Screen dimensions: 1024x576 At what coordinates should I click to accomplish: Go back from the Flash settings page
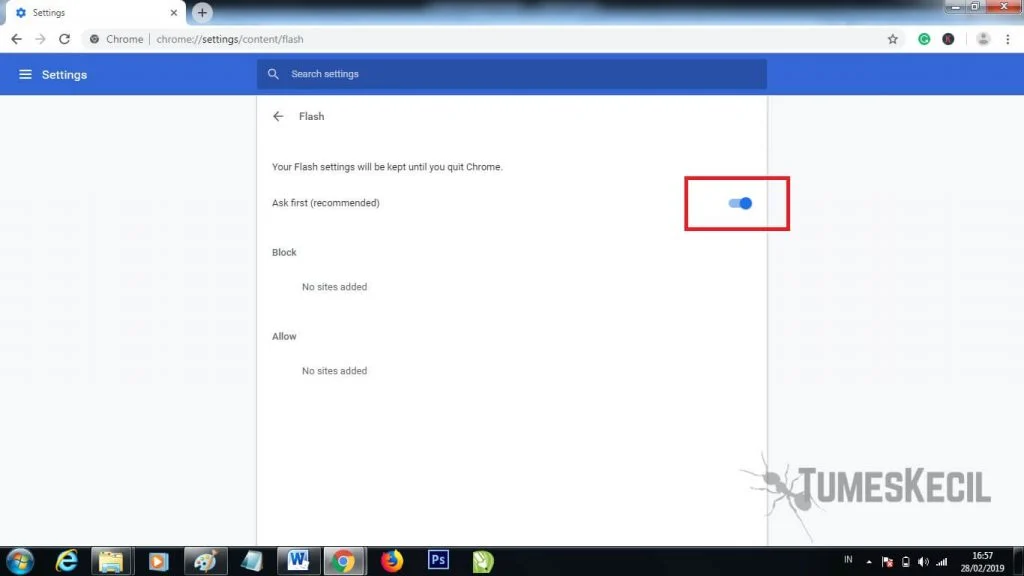pyautogui.click(x=278, y=116)
